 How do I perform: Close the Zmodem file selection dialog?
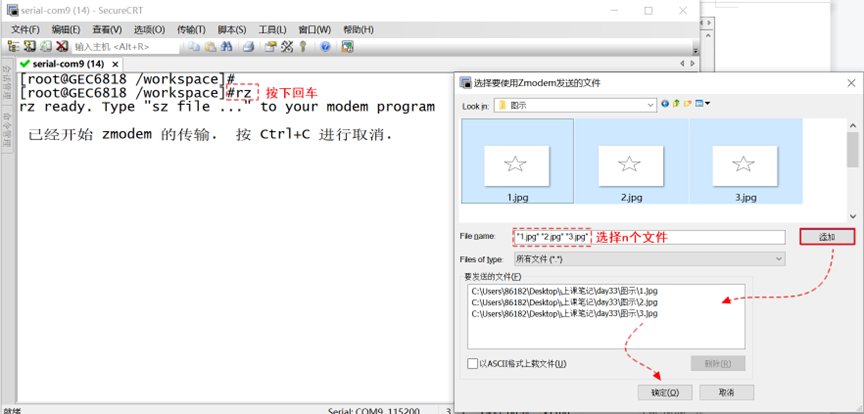click(x=851, y=83)
